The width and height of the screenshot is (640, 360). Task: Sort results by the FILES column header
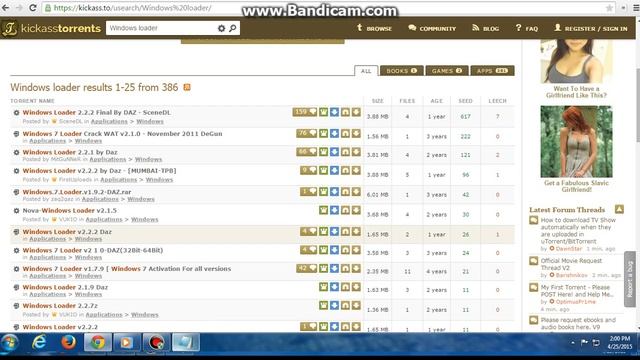[407, 101]
